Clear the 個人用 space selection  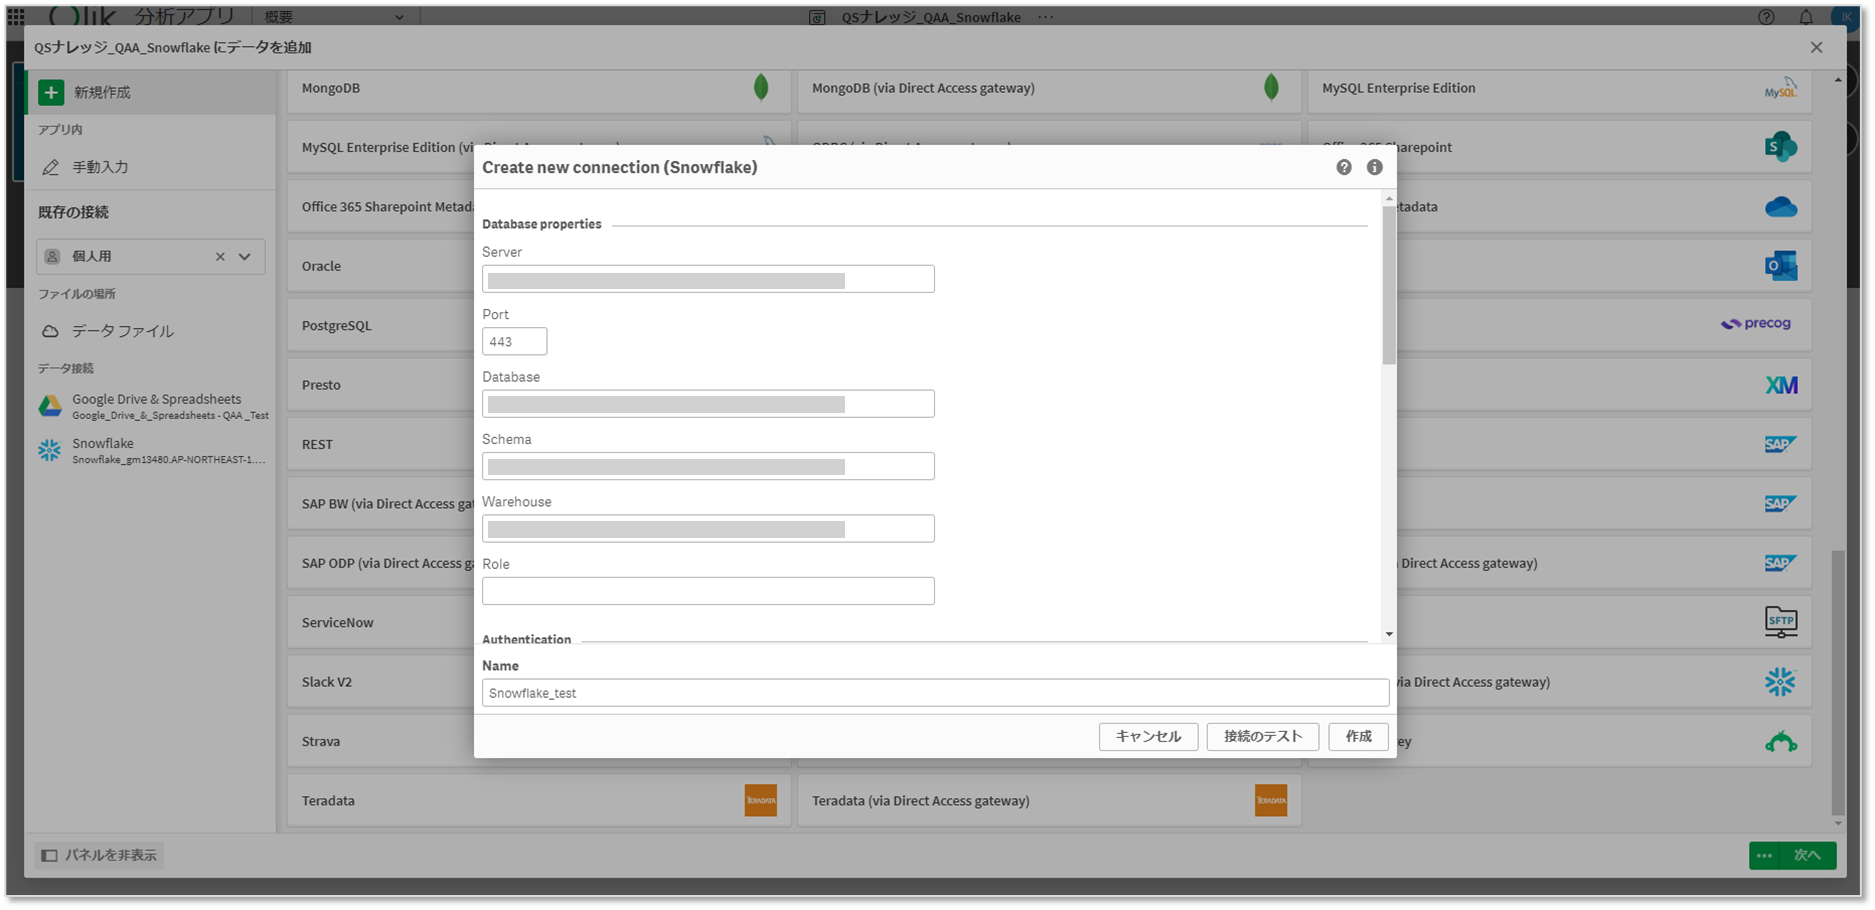click(220, 257)
